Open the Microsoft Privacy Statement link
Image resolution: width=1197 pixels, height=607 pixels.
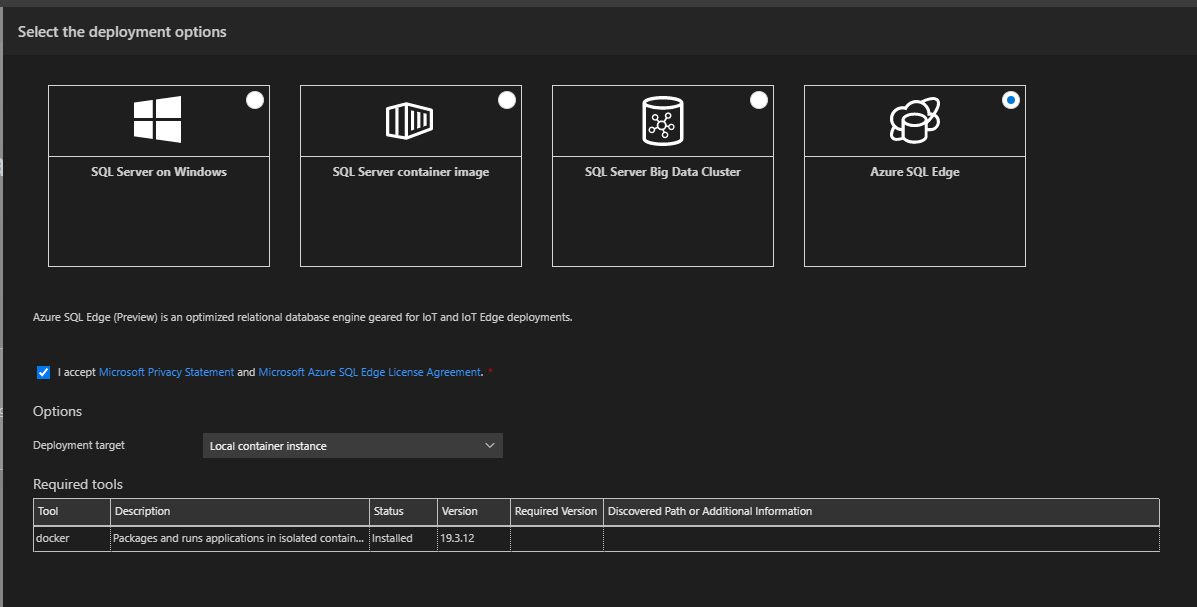166,371
